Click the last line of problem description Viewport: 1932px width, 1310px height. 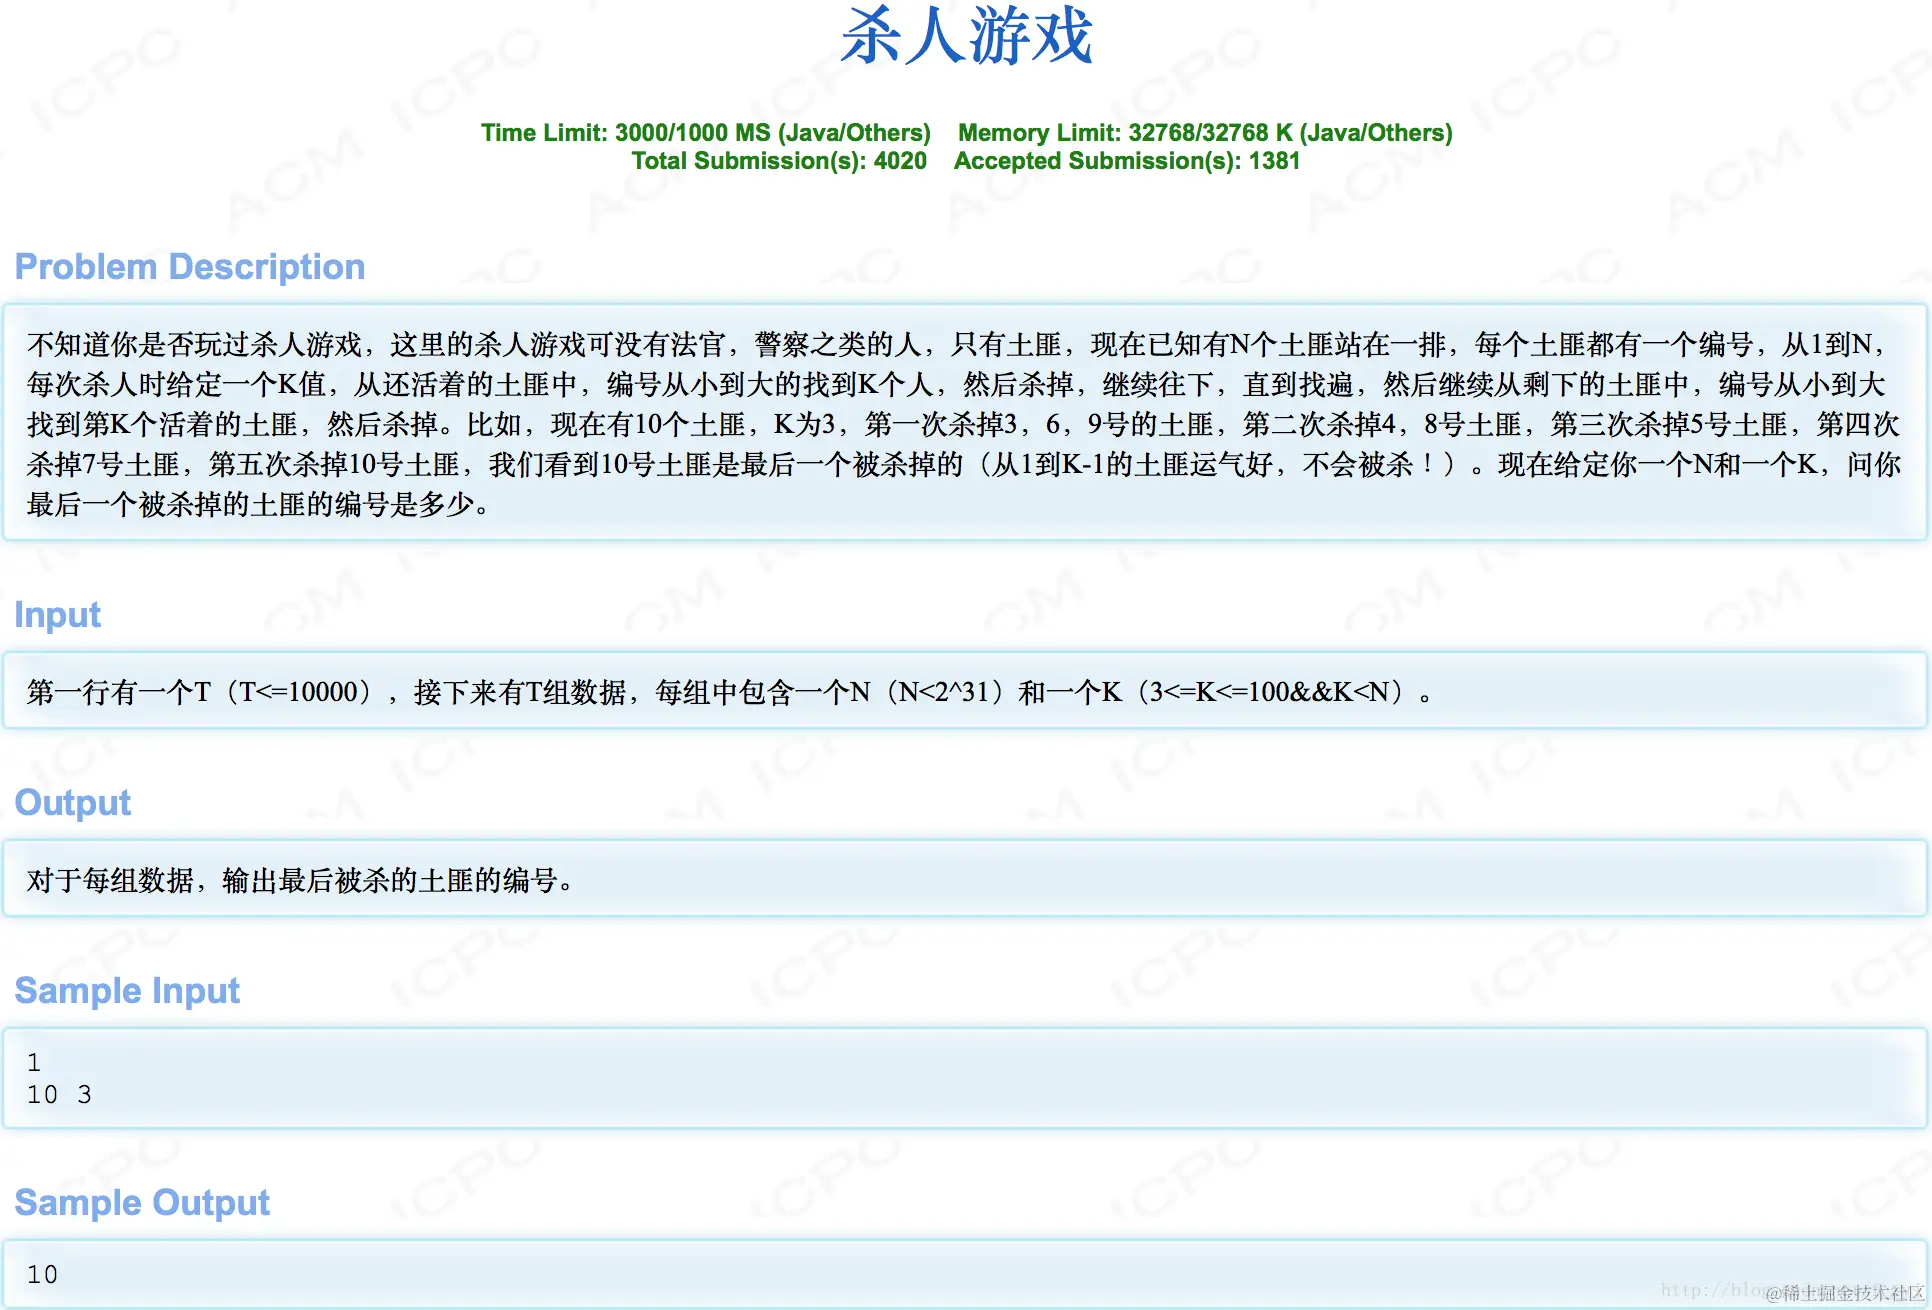tap(258, 505)
